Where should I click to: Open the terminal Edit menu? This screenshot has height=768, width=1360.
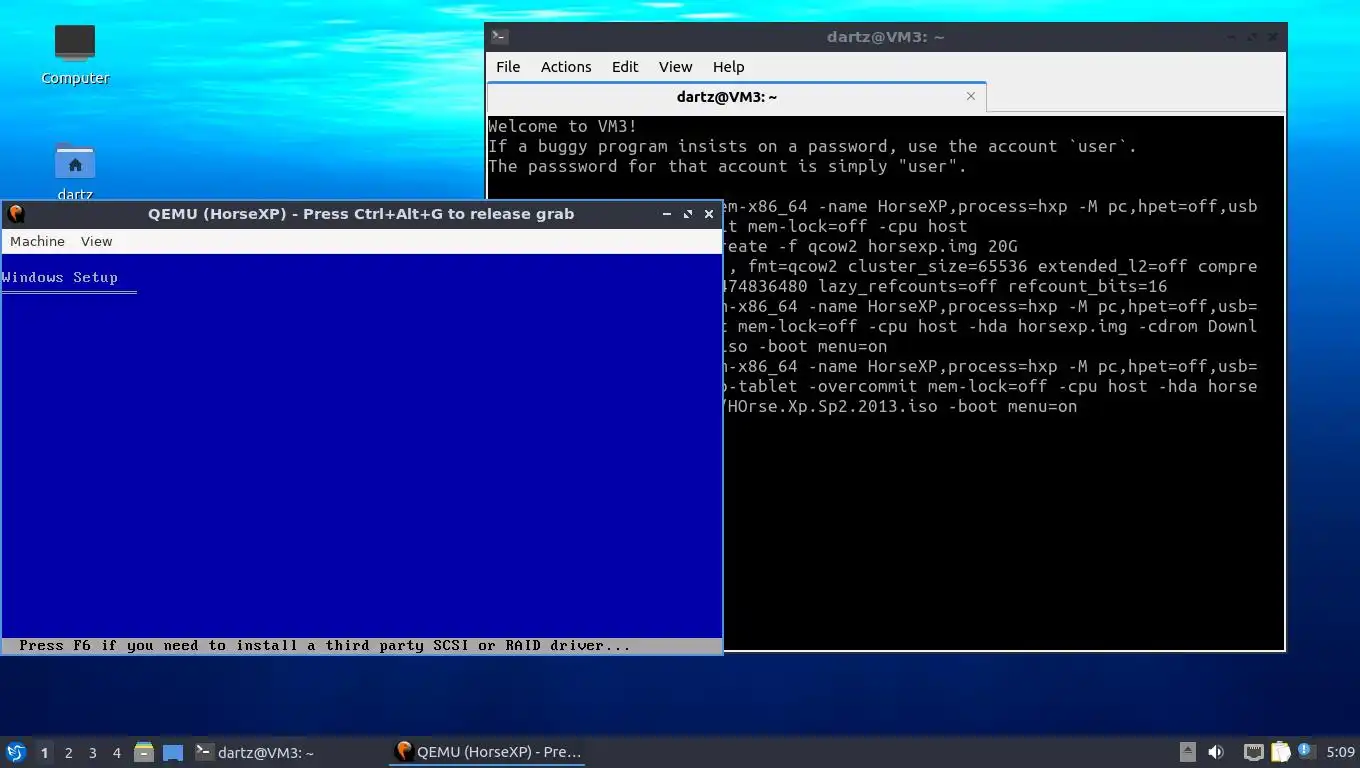click(625, 67)
